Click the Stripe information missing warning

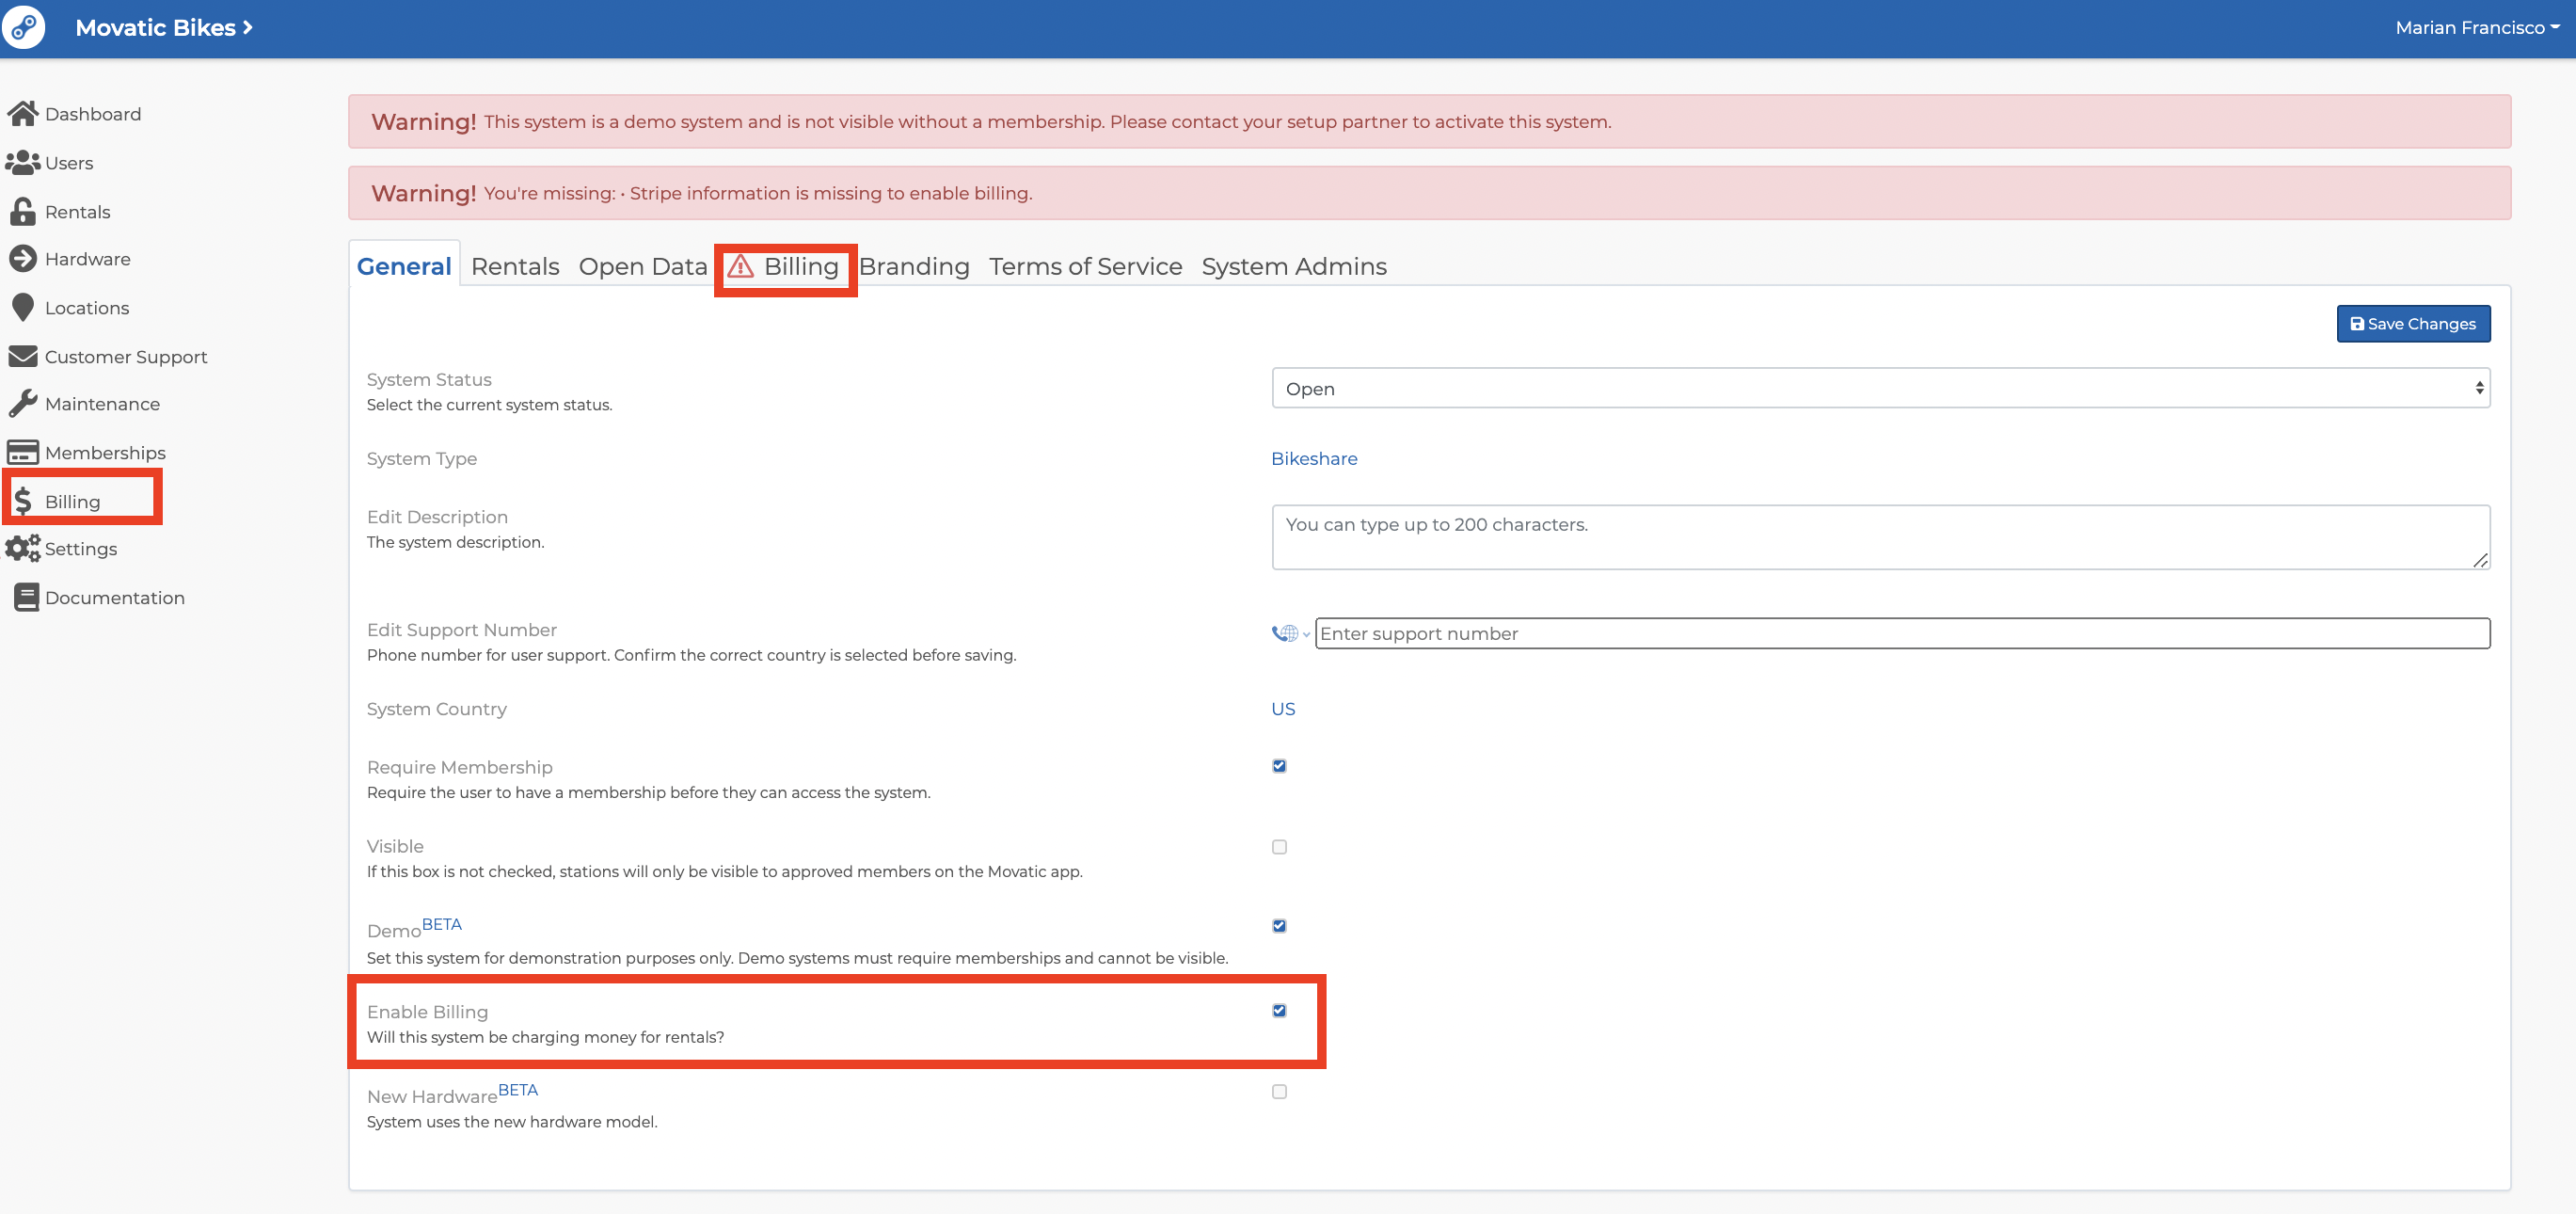click(x=1429, y=193)
